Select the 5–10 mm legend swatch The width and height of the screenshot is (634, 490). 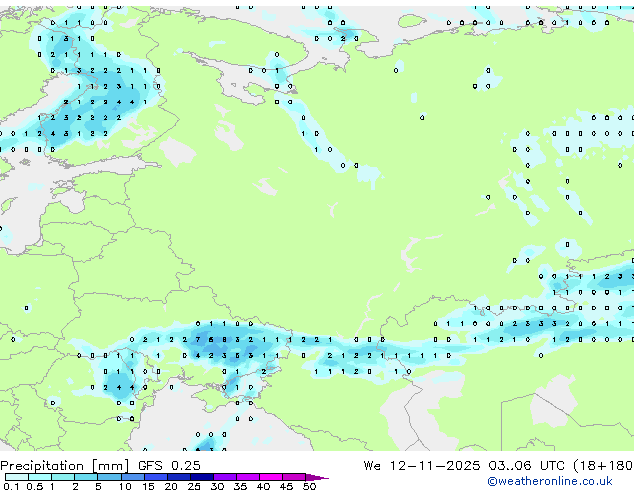tap(109, 477)
